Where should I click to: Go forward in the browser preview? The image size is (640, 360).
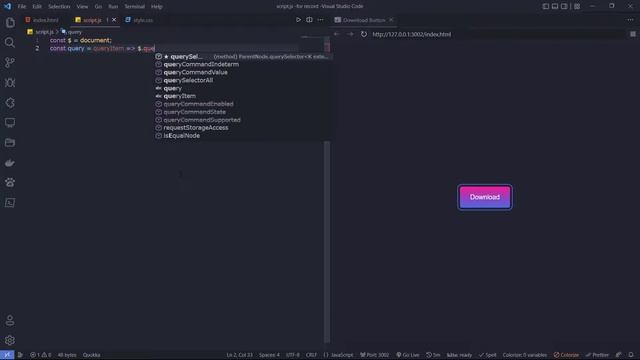[x=350, y=34]
